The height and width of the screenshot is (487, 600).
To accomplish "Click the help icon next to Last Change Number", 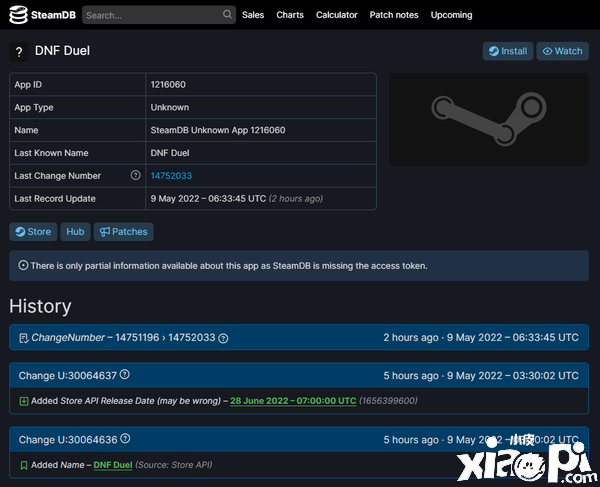I will pyautogui.click(x=135, y=175).
